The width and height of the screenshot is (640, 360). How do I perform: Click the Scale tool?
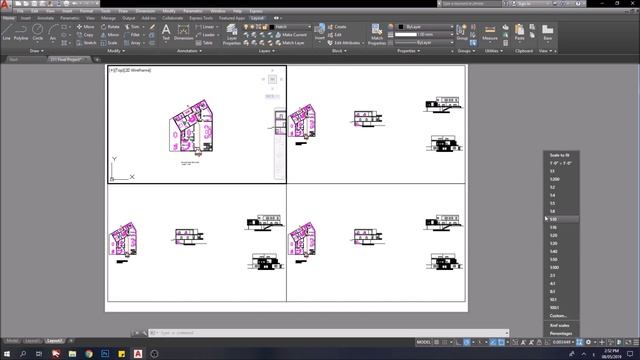(109, 42)
